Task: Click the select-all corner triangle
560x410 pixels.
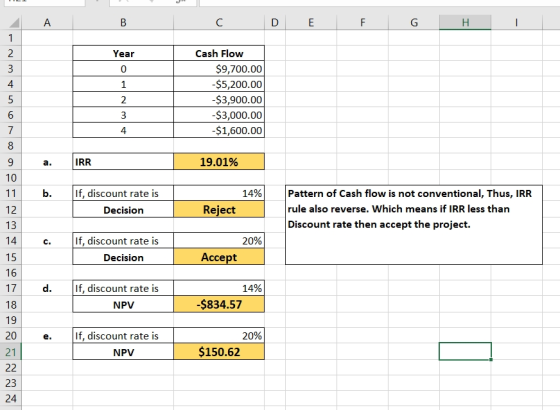Action: click(14, 23)
